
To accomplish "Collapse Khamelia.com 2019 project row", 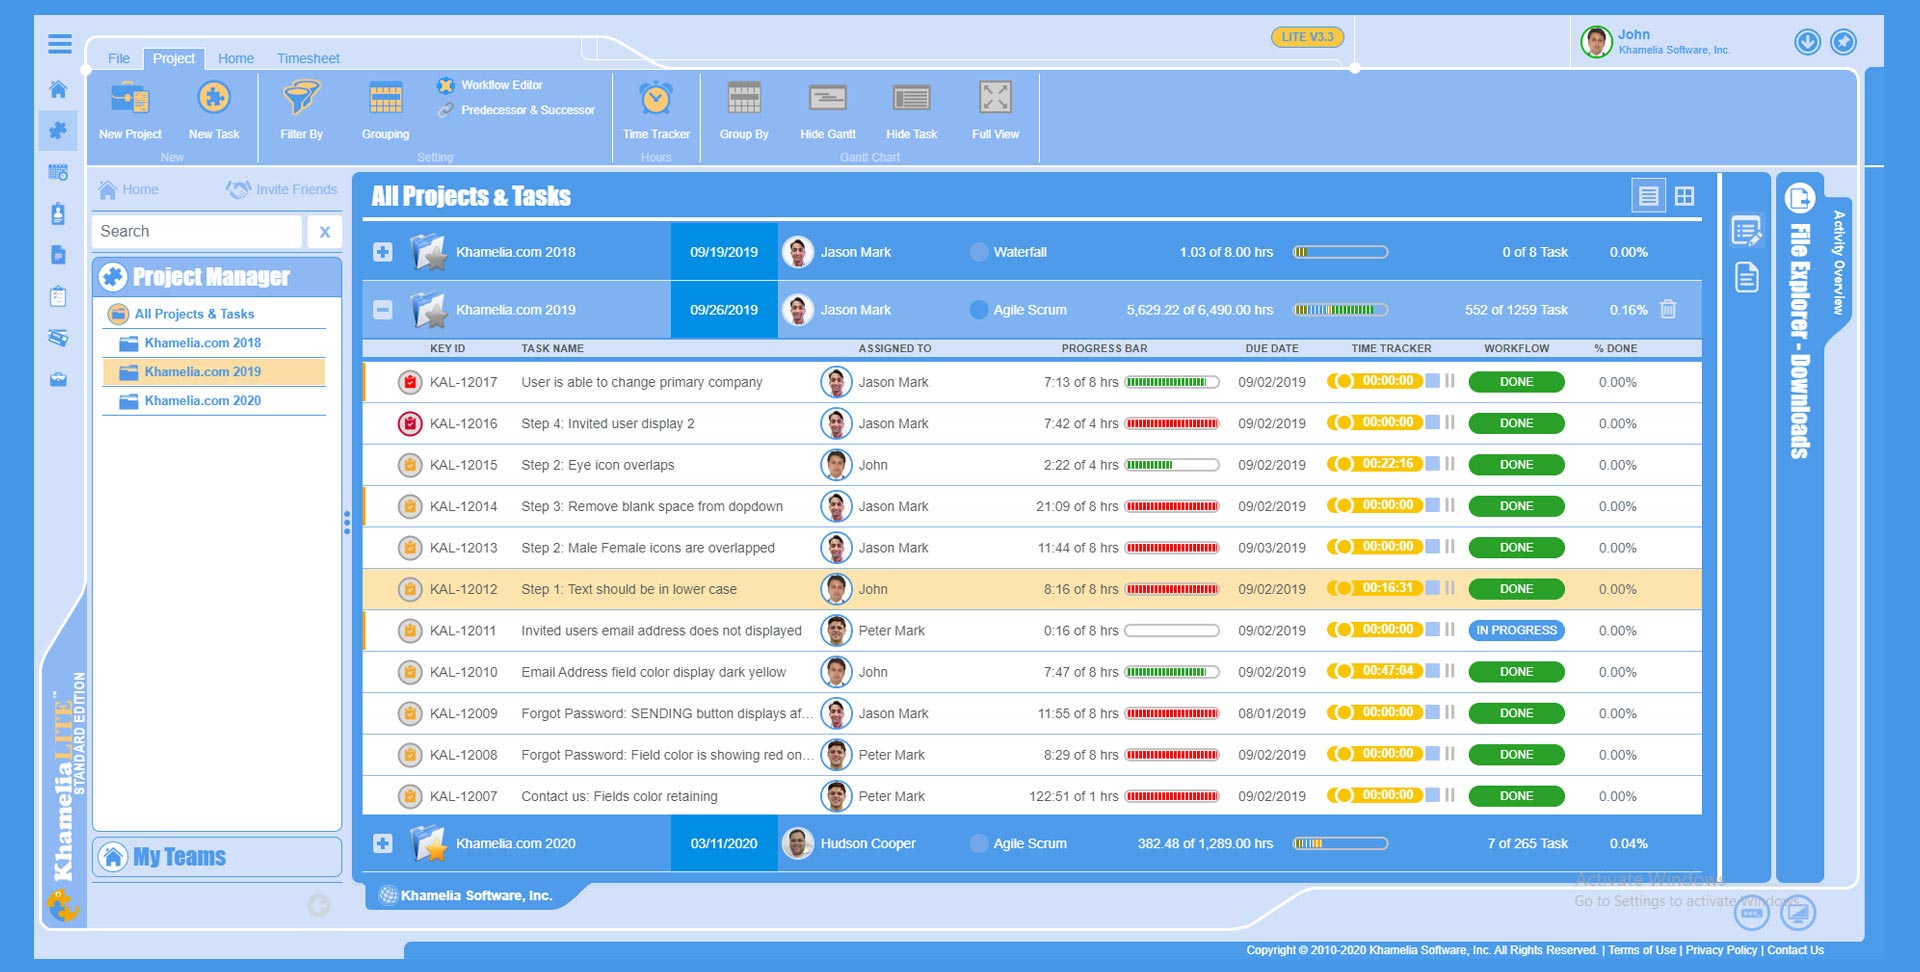I will (x=382, y=310).
